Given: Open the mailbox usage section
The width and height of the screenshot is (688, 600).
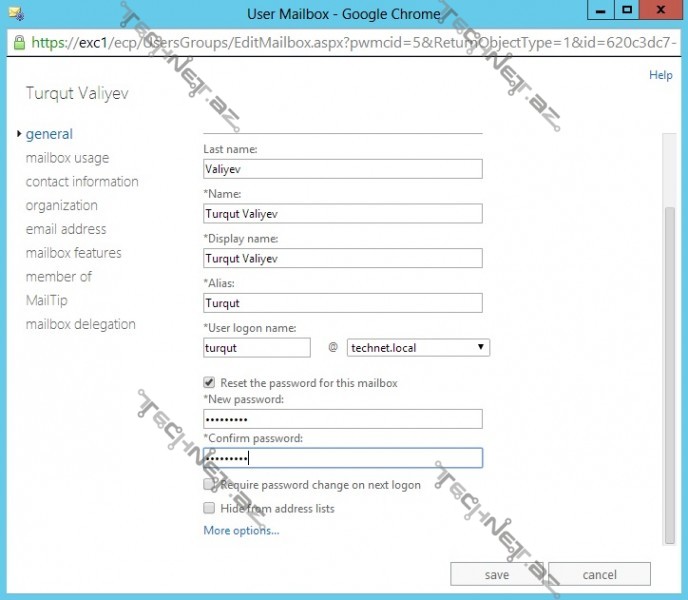Looking at the screenshot, I should pos(67,158).
